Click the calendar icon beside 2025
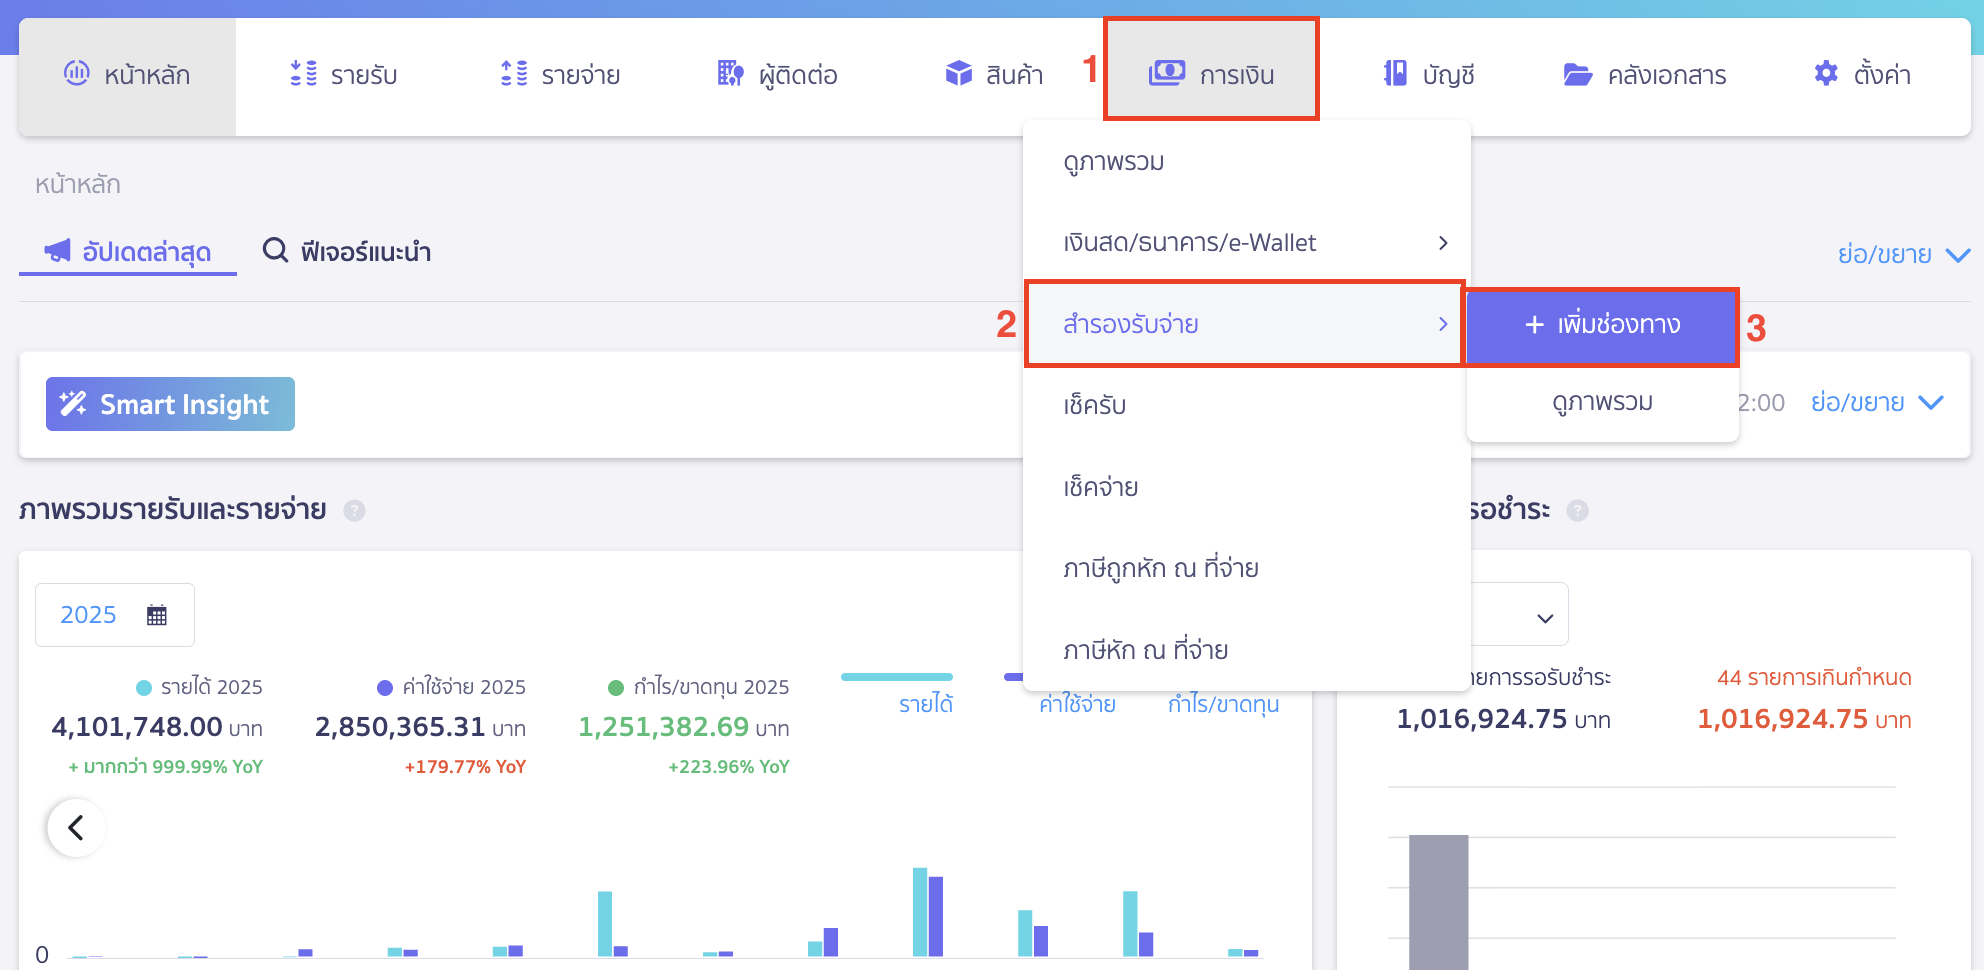This screenshot has height=970, width=1984. [157, 615]
